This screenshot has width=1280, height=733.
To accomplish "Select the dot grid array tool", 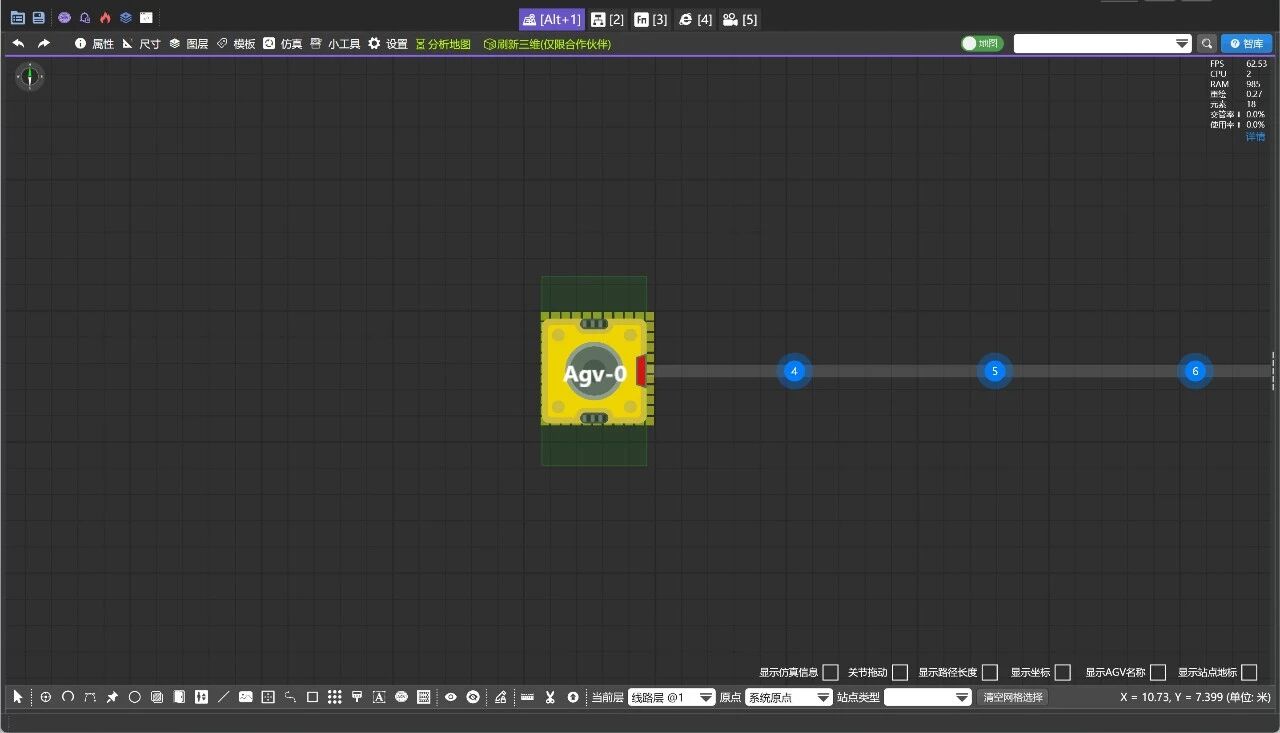I will point(335,697).
